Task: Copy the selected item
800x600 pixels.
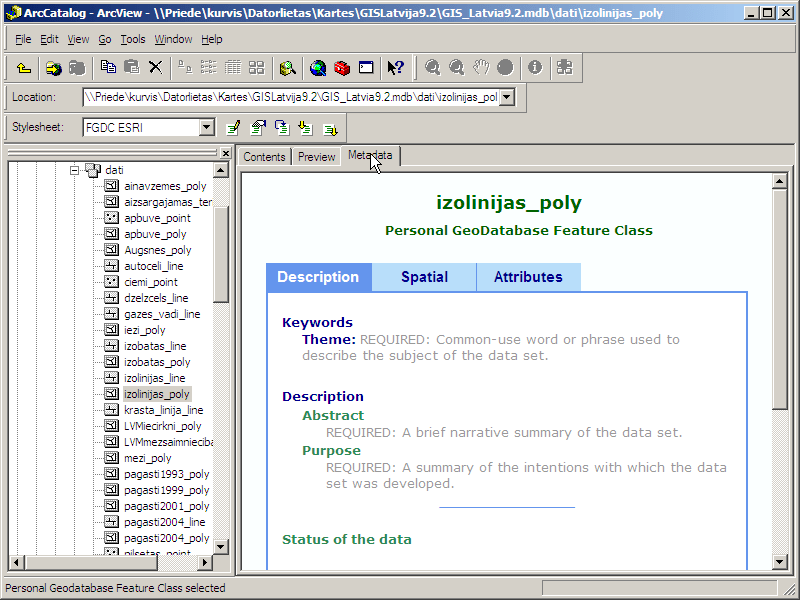Action: [x=108, y=68]
